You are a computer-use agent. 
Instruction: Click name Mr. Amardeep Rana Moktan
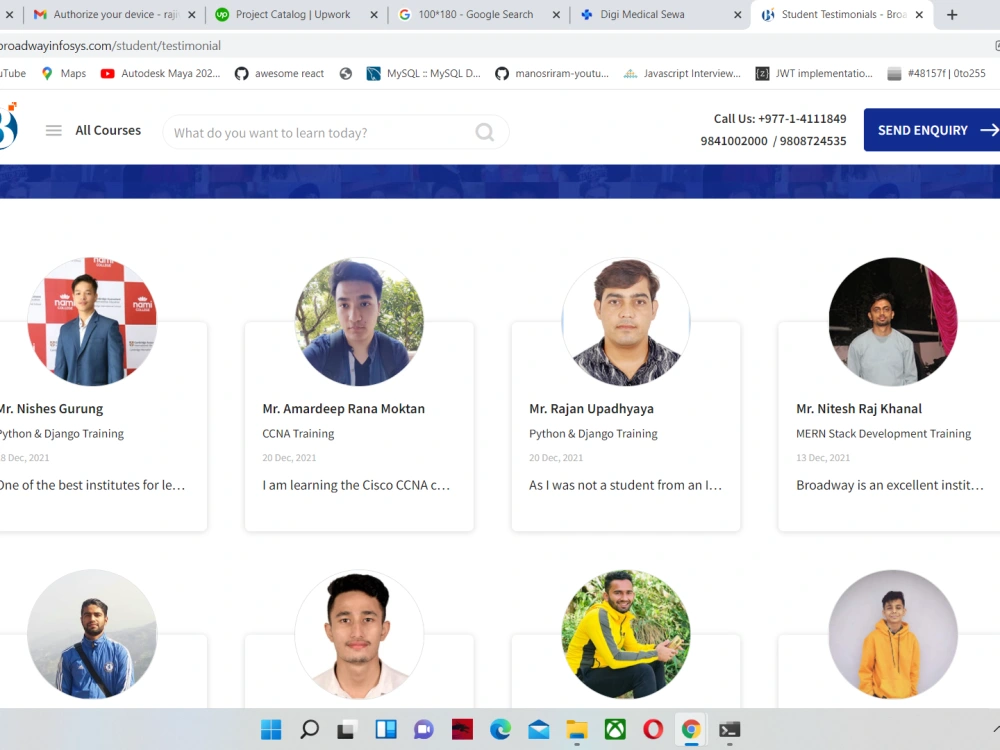[343, 409]
